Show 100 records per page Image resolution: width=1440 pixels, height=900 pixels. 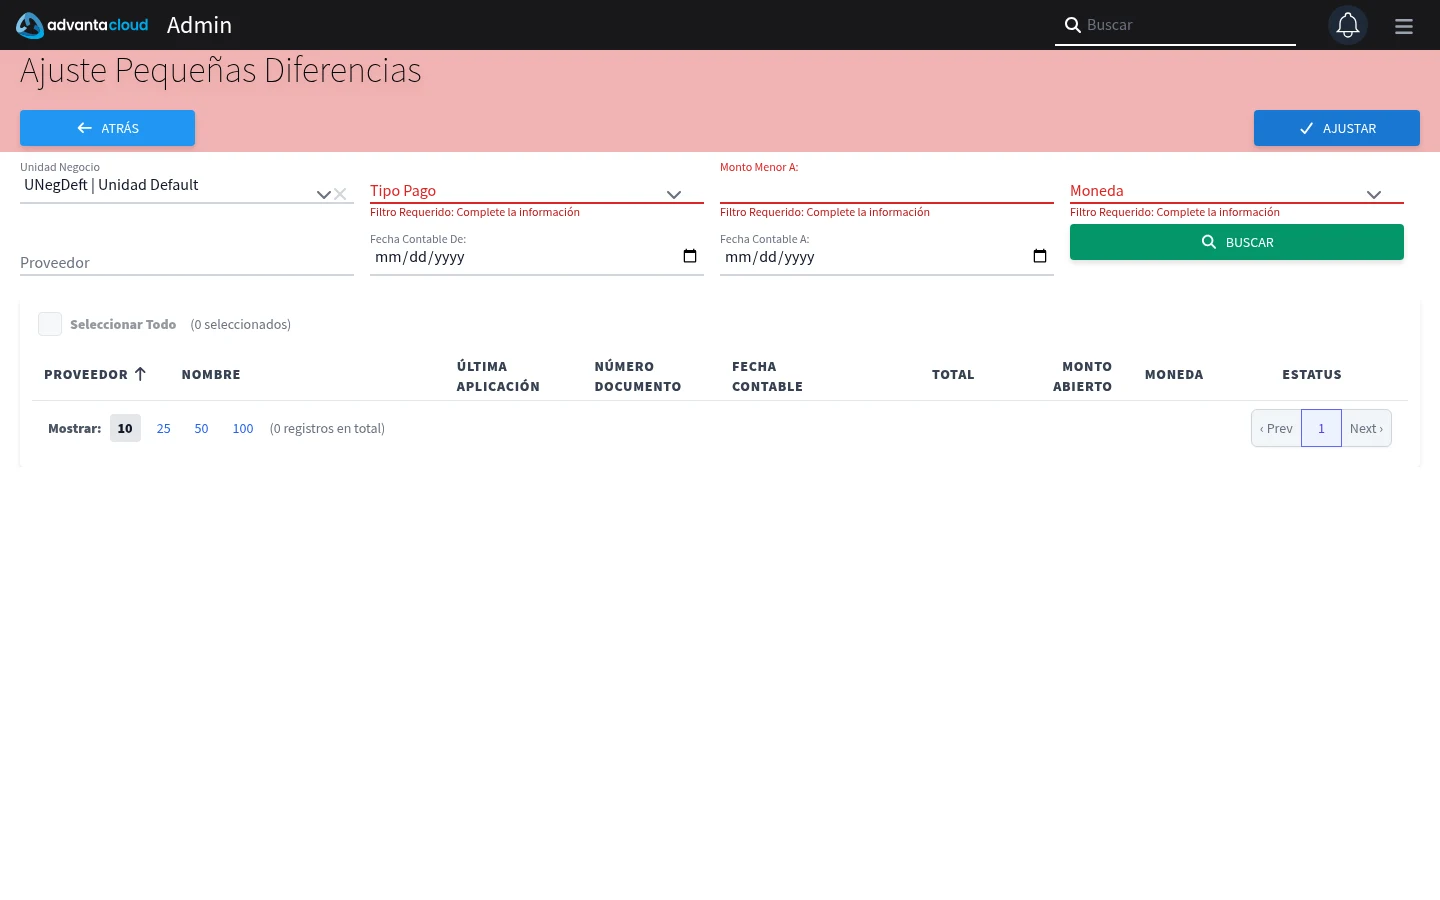click(243, 428)
